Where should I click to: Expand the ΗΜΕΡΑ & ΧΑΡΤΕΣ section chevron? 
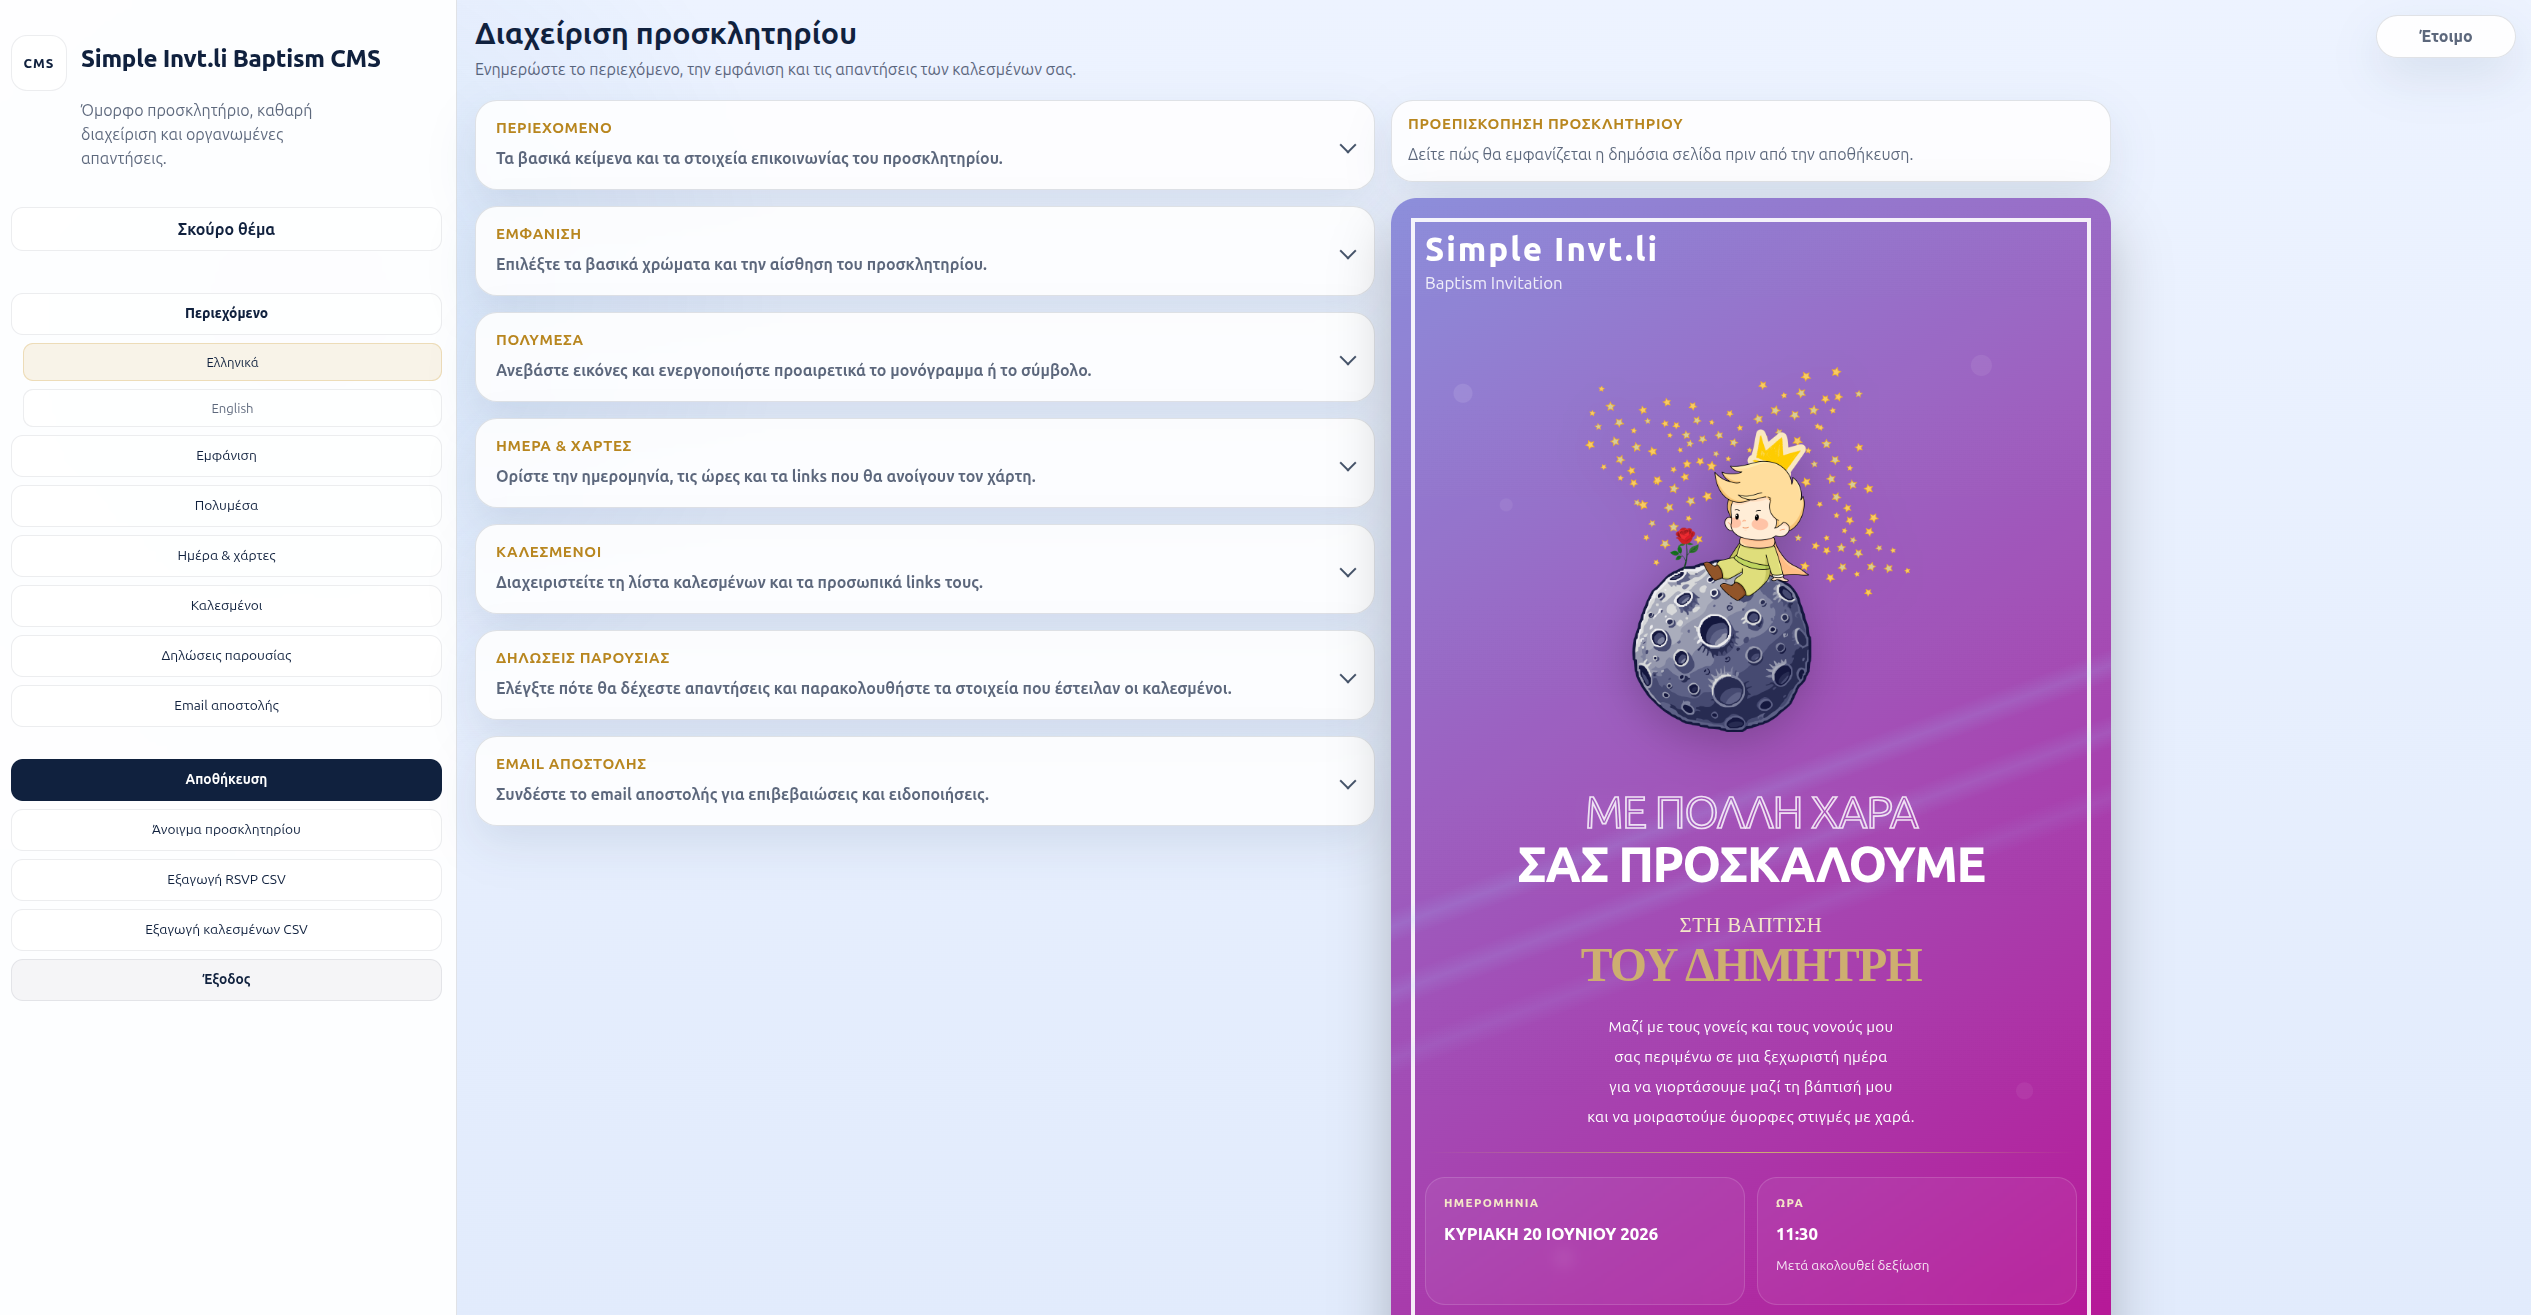pos(1347,466)
